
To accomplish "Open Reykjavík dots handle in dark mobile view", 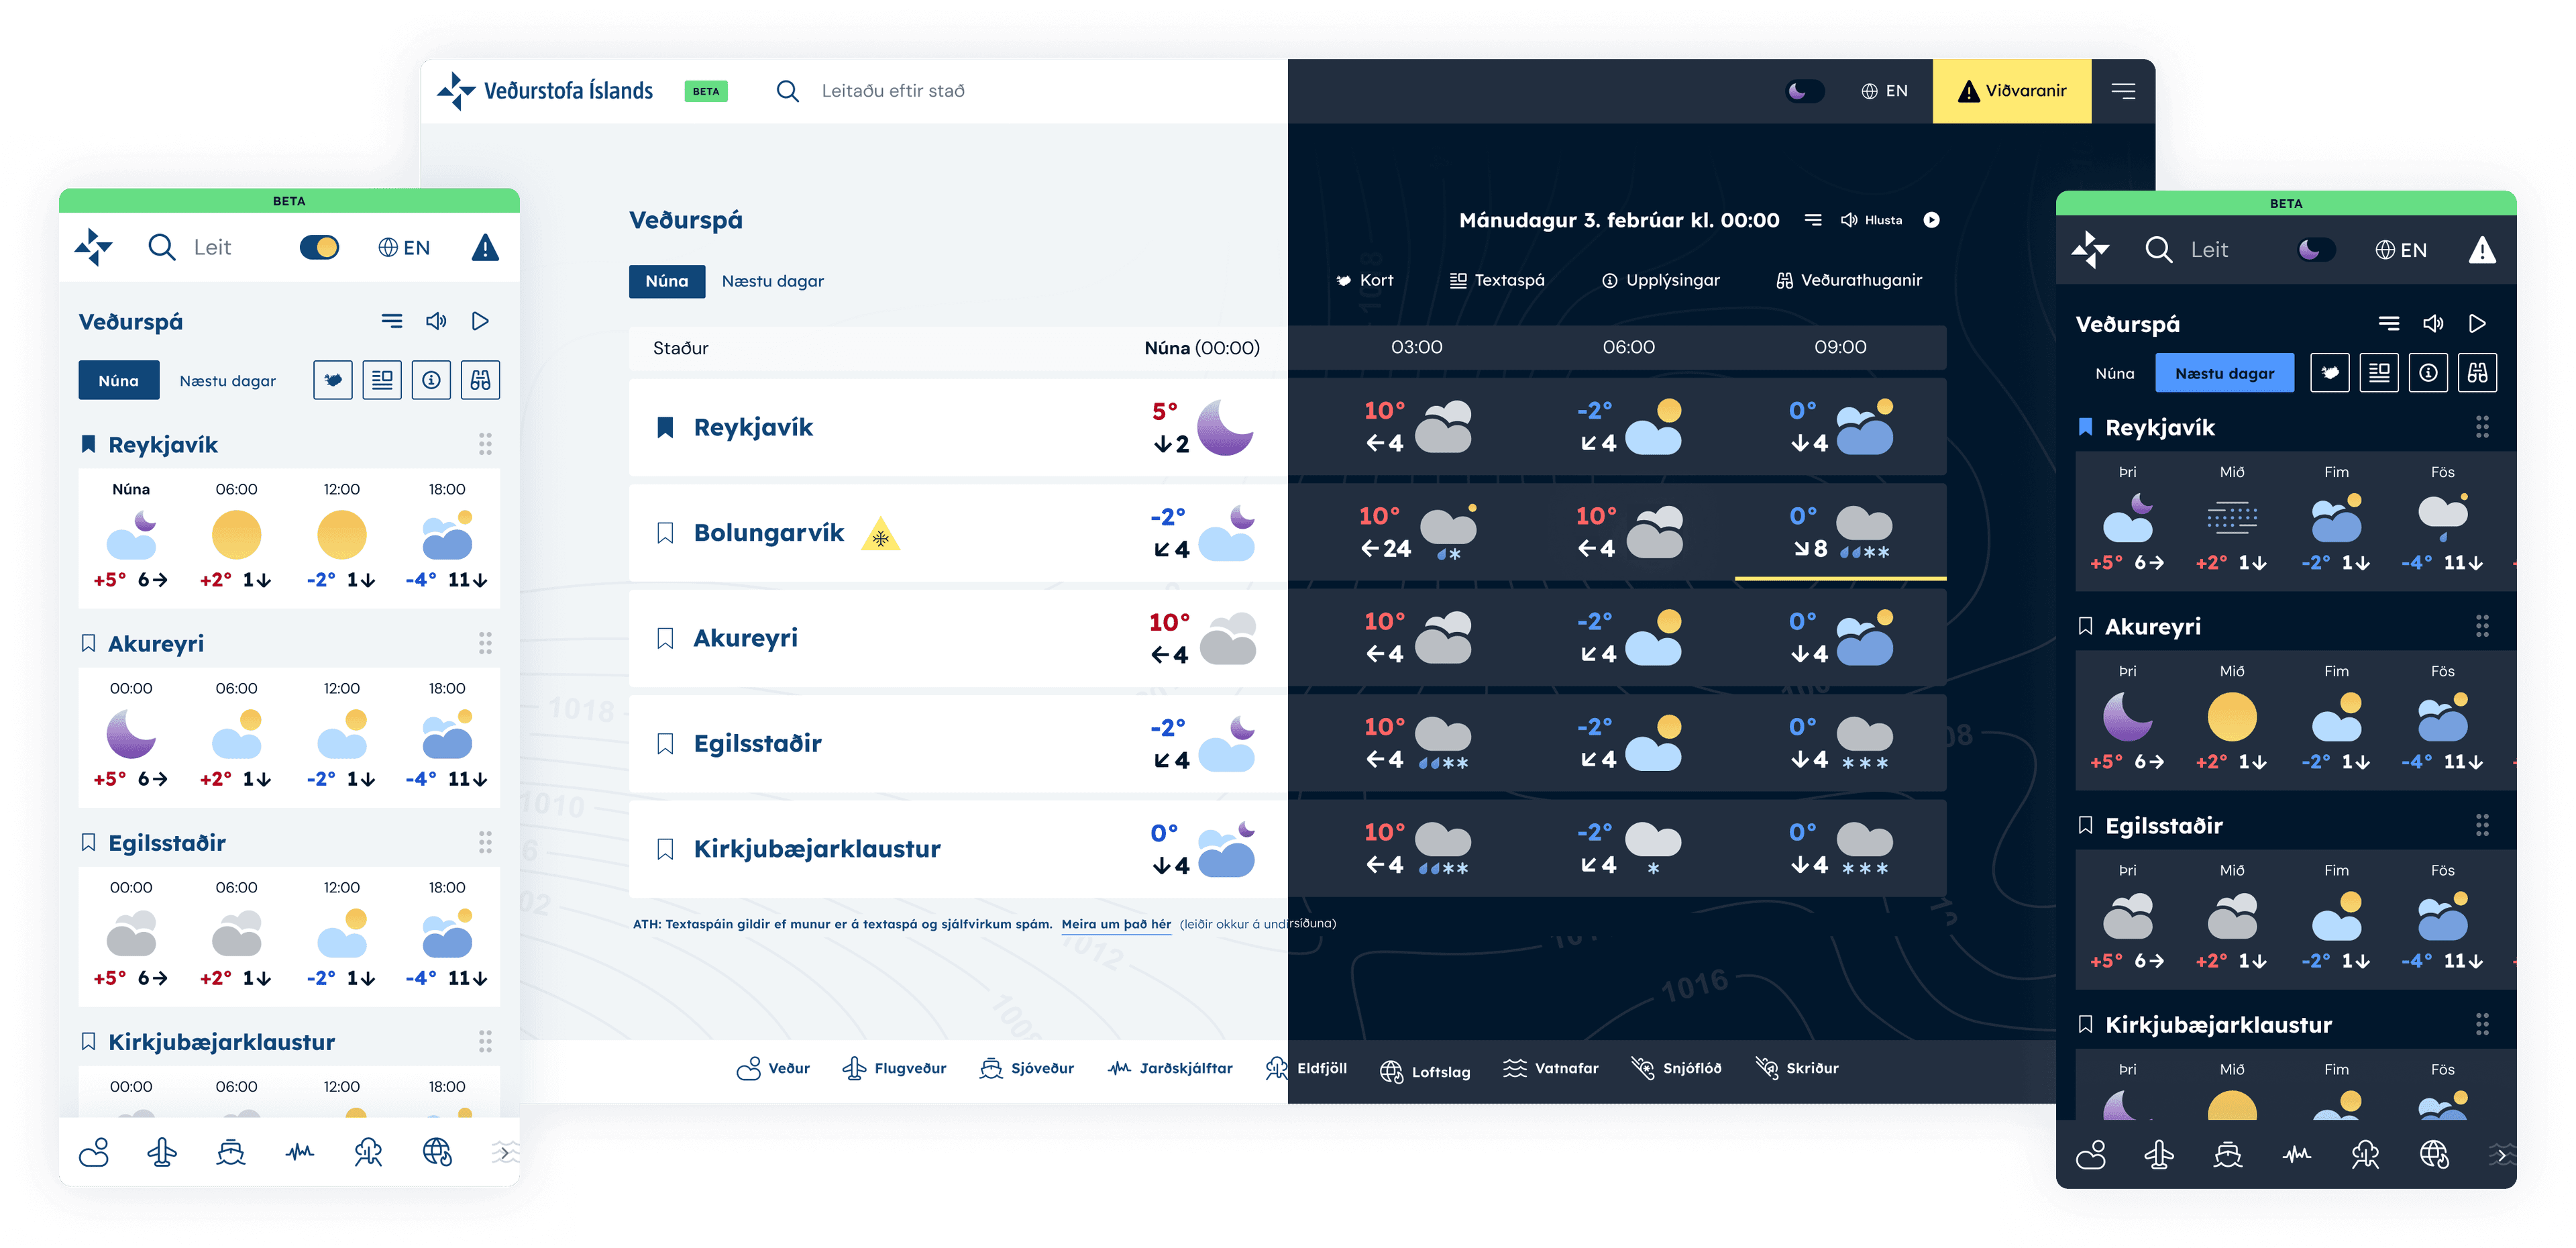I will pos(2482,427).
